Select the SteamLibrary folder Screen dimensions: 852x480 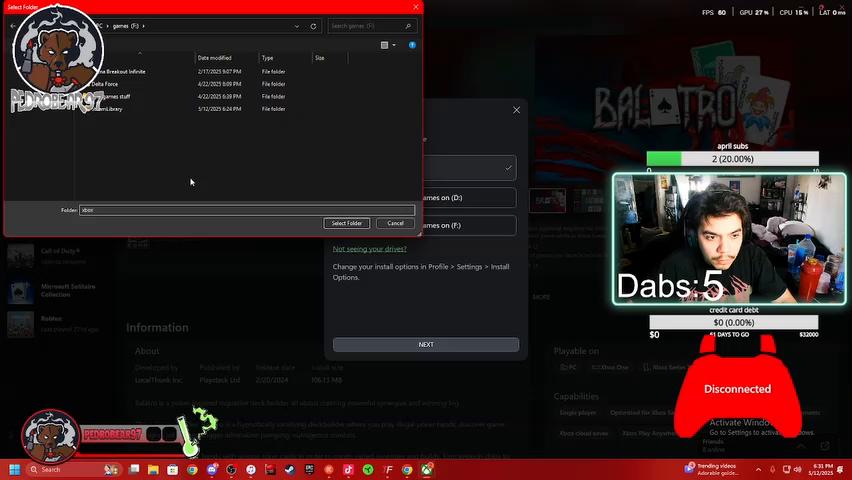click(x=108, y=109)
